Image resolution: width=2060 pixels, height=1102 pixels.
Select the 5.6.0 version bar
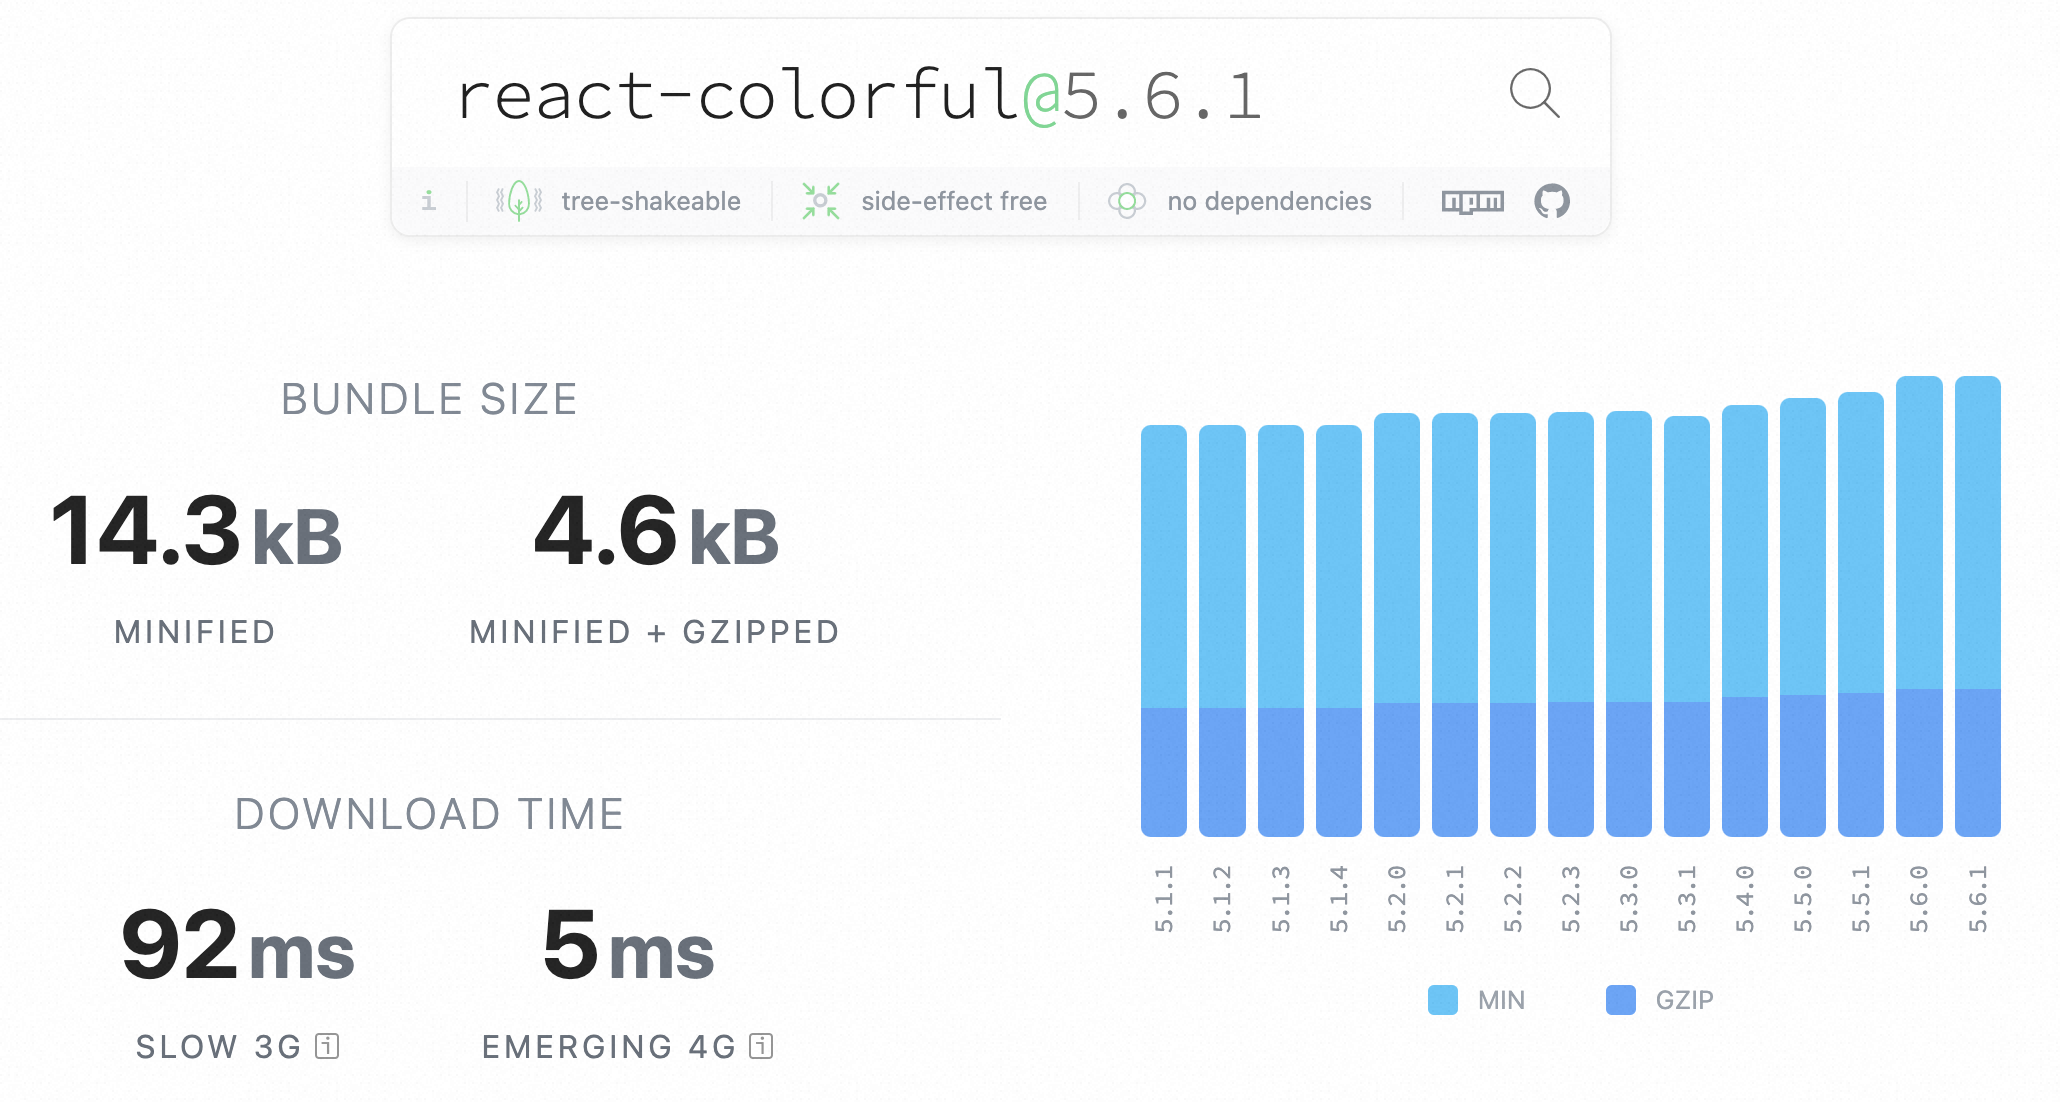(x=1918, y=606)
